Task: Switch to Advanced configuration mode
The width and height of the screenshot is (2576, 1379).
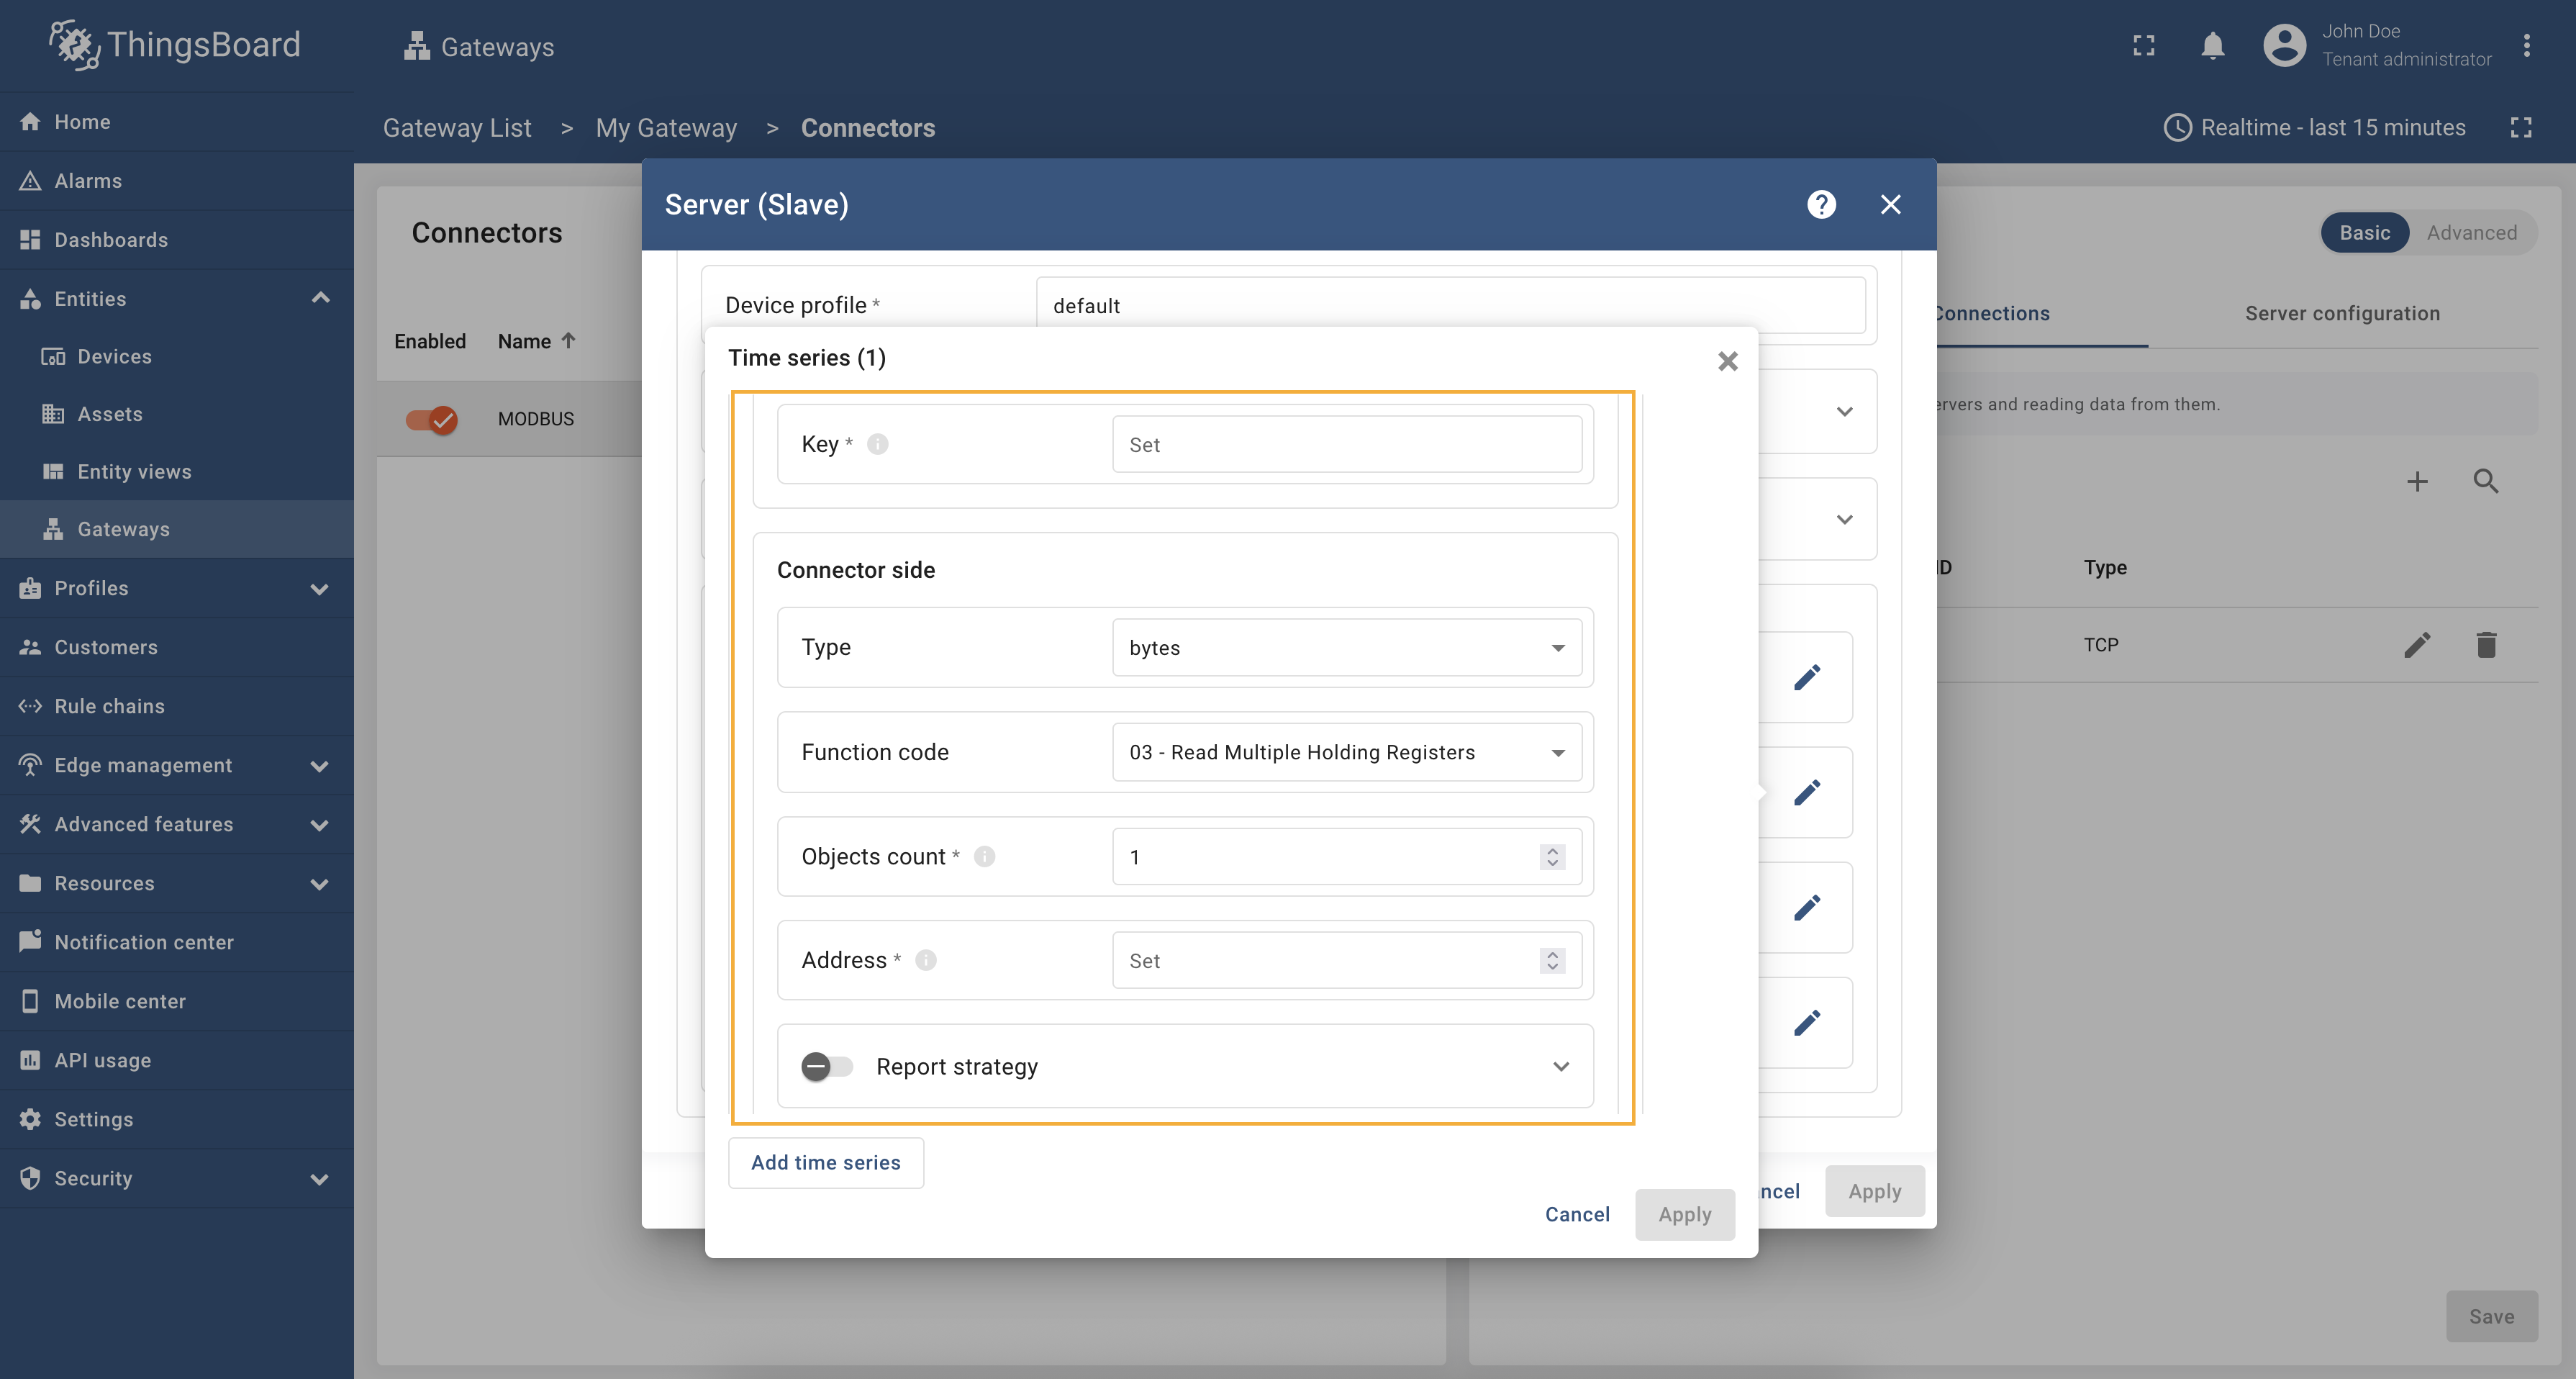Action: [2471, 233]
